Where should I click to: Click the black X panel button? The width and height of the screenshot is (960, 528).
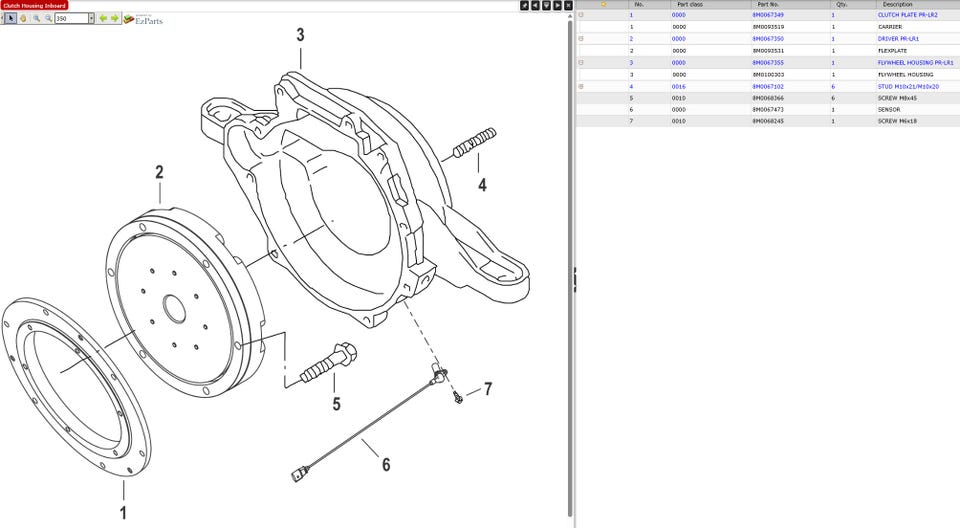pyautogui.click(x=568, y=5)
